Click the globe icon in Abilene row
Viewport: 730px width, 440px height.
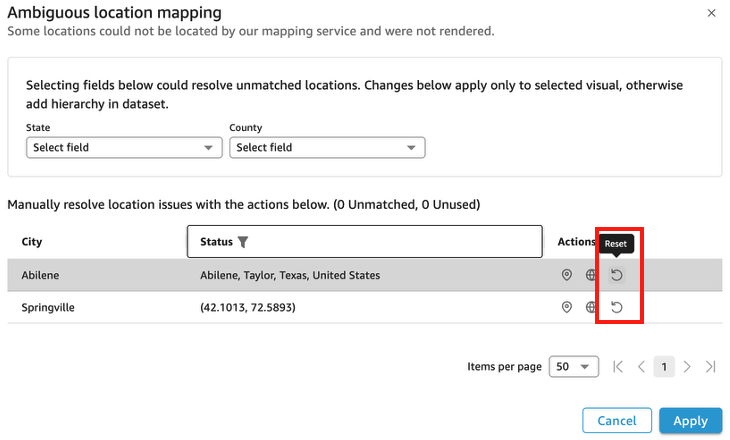pyautogui.click(x=591, y=276)
